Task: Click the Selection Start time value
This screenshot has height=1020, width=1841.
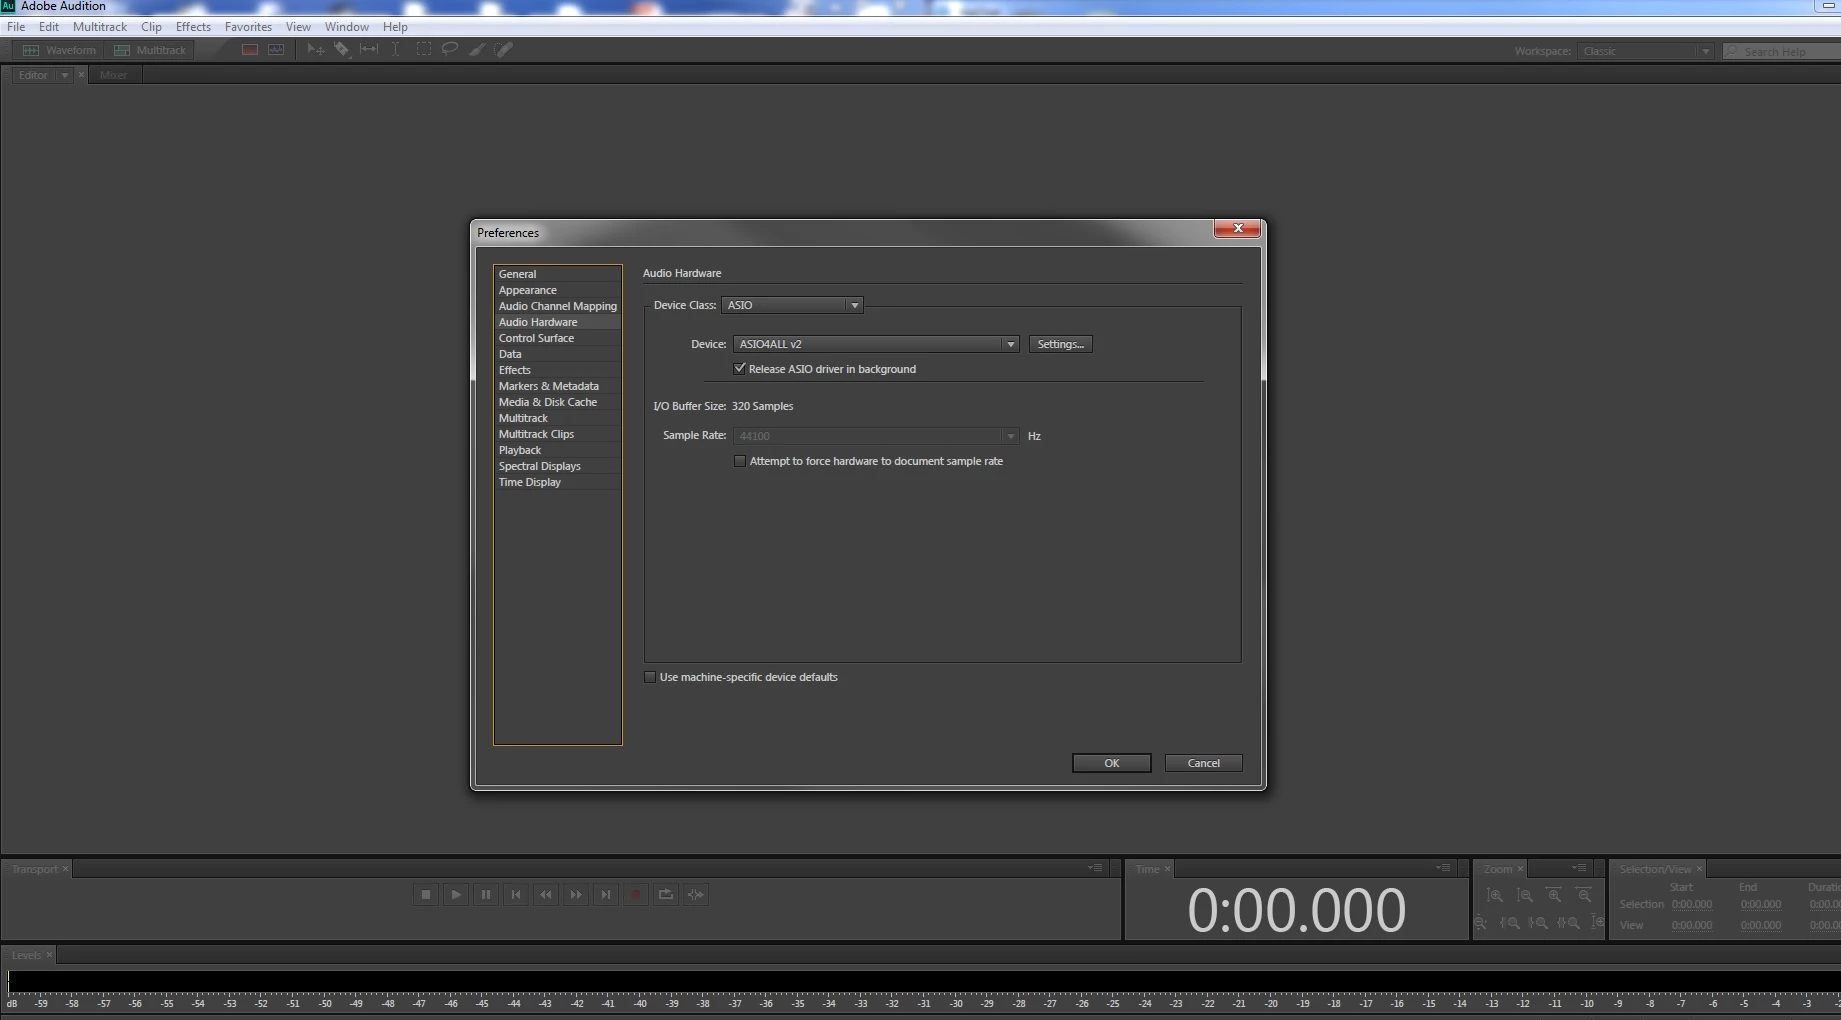Action: 1692,904
